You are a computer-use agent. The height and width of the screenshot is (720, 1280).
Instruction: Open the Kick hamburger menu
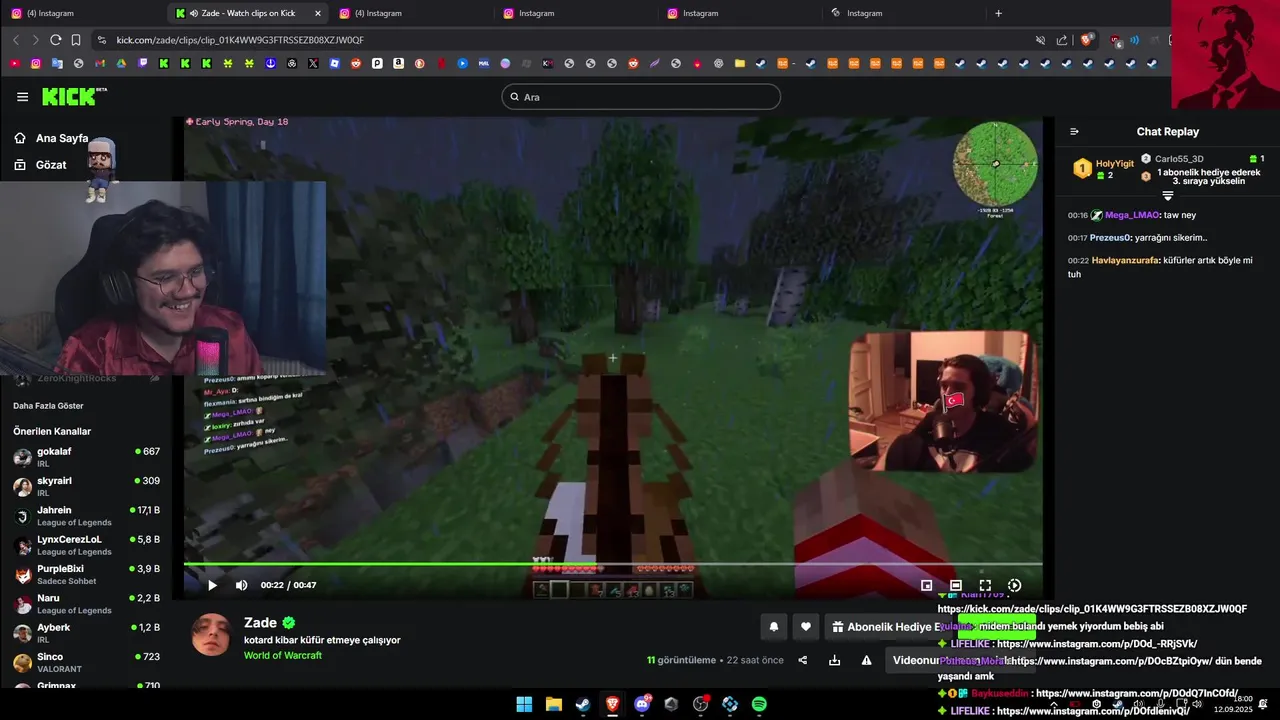point(22,97)
